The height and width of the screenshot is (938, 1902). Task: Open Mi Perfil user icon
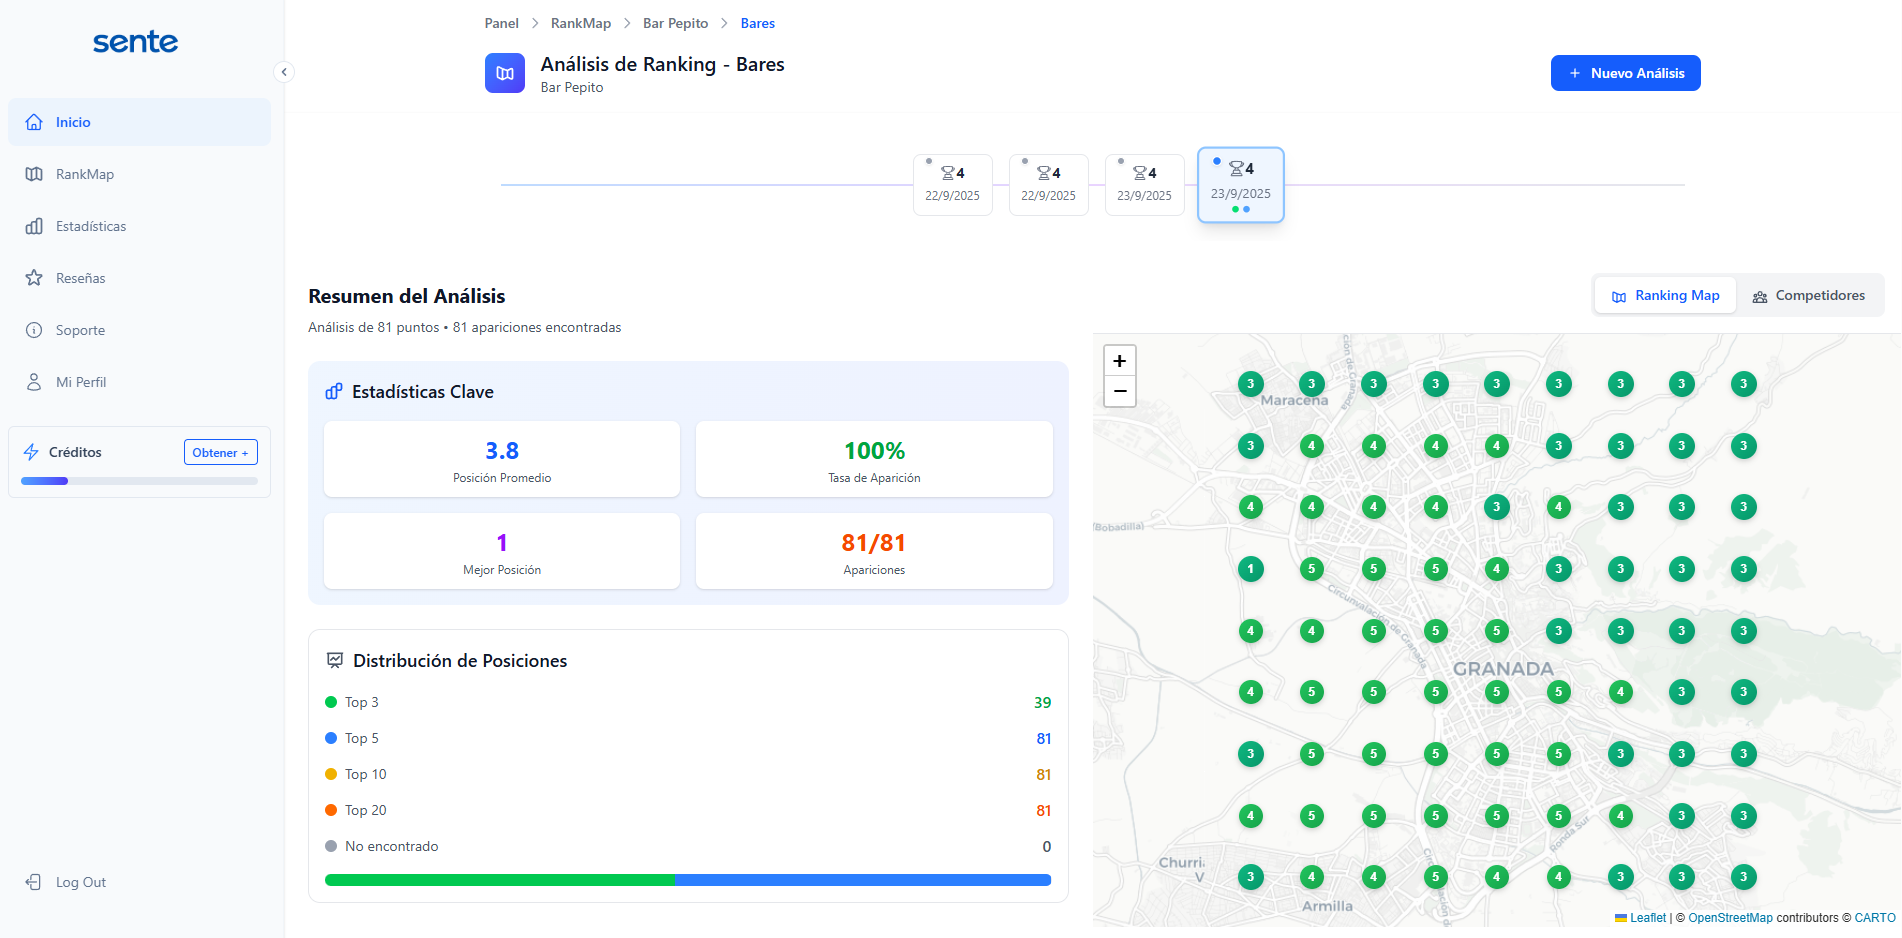point(34,382)
